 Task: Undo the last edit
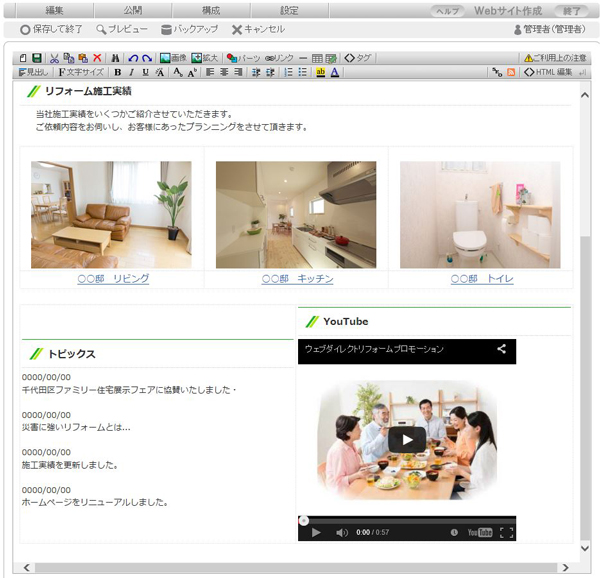133,58
